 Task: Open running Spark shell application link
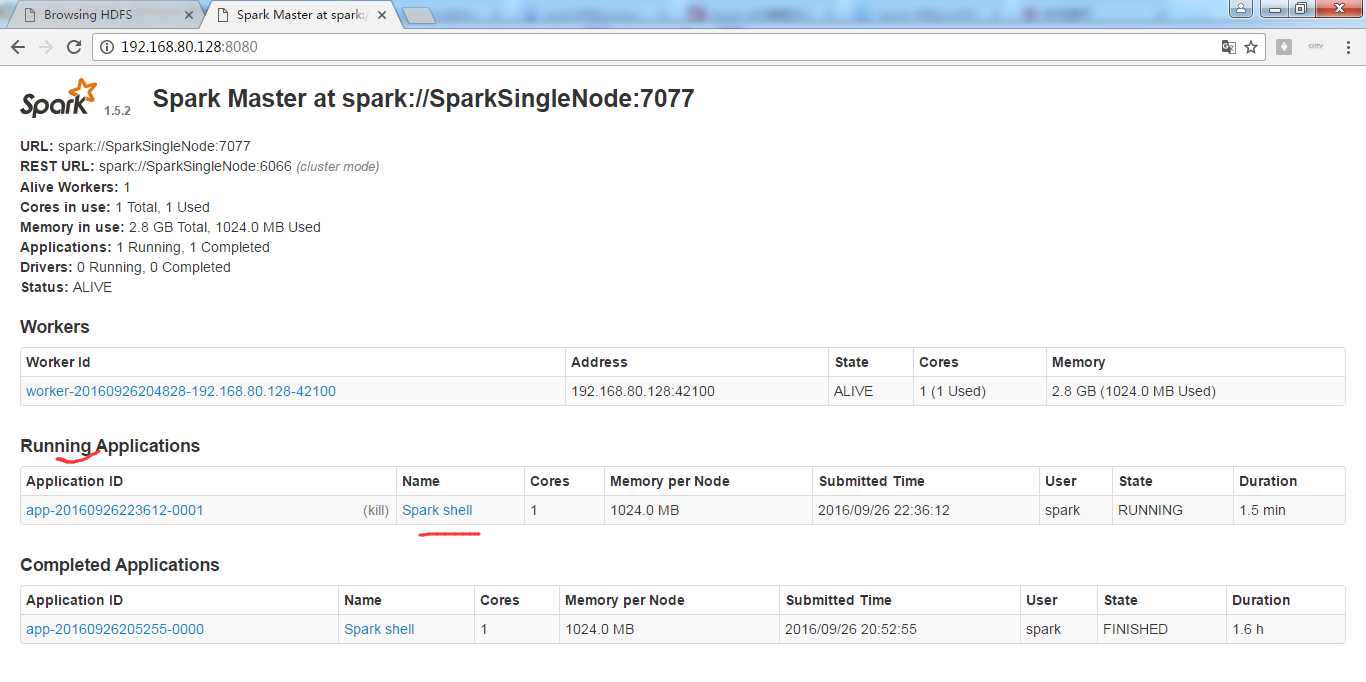point(437,510)
